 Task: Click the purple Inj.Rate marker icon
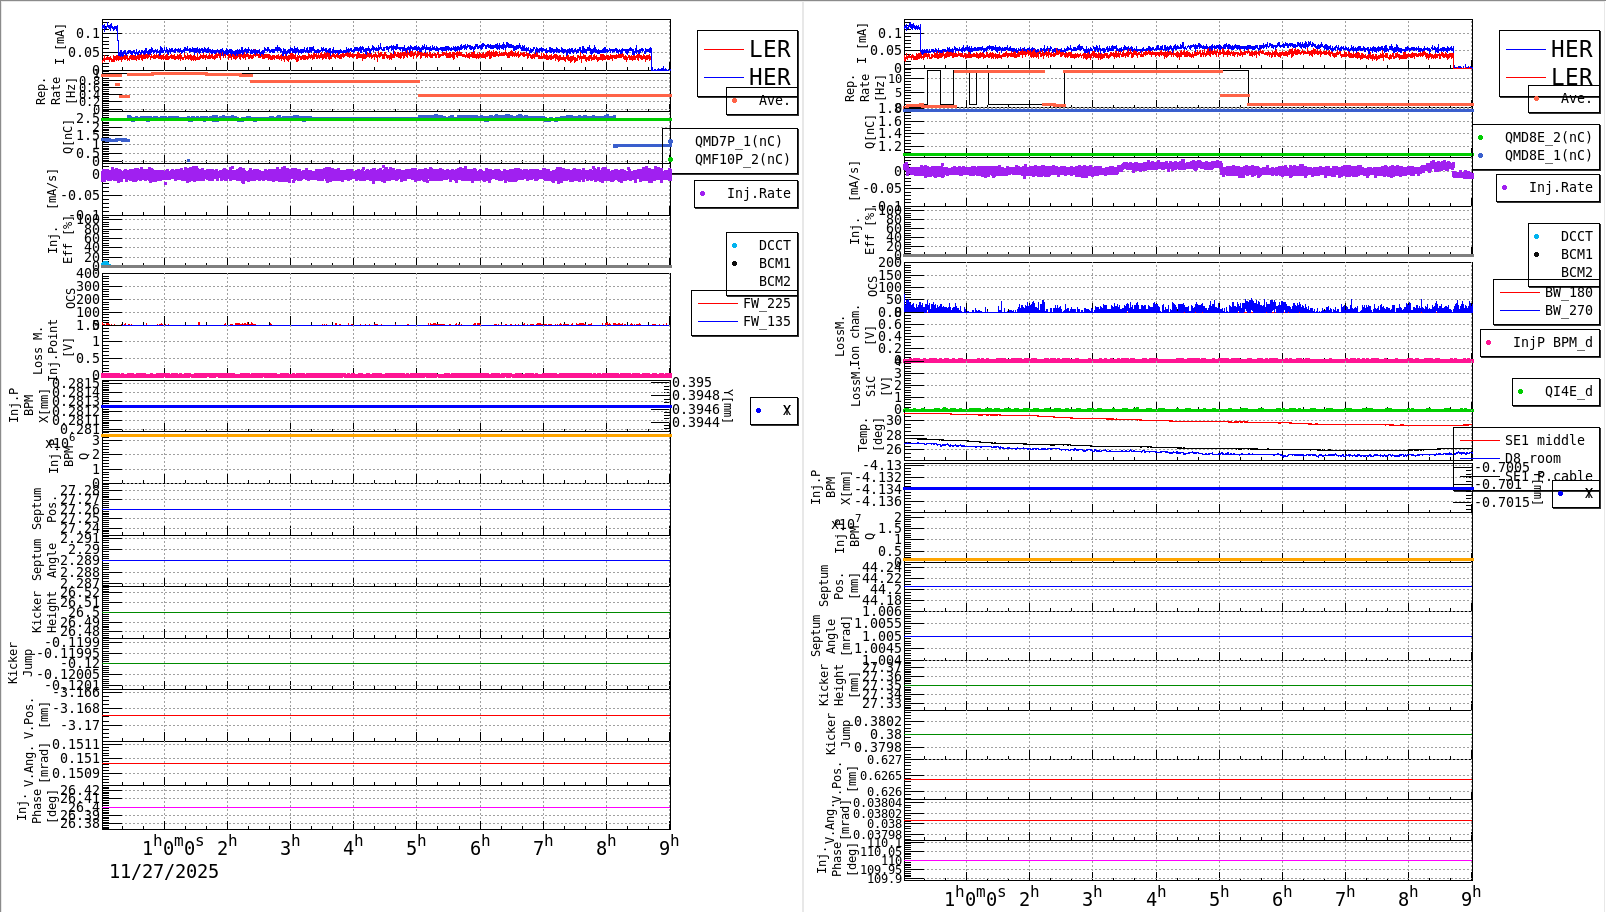click(x=704, y=194)
